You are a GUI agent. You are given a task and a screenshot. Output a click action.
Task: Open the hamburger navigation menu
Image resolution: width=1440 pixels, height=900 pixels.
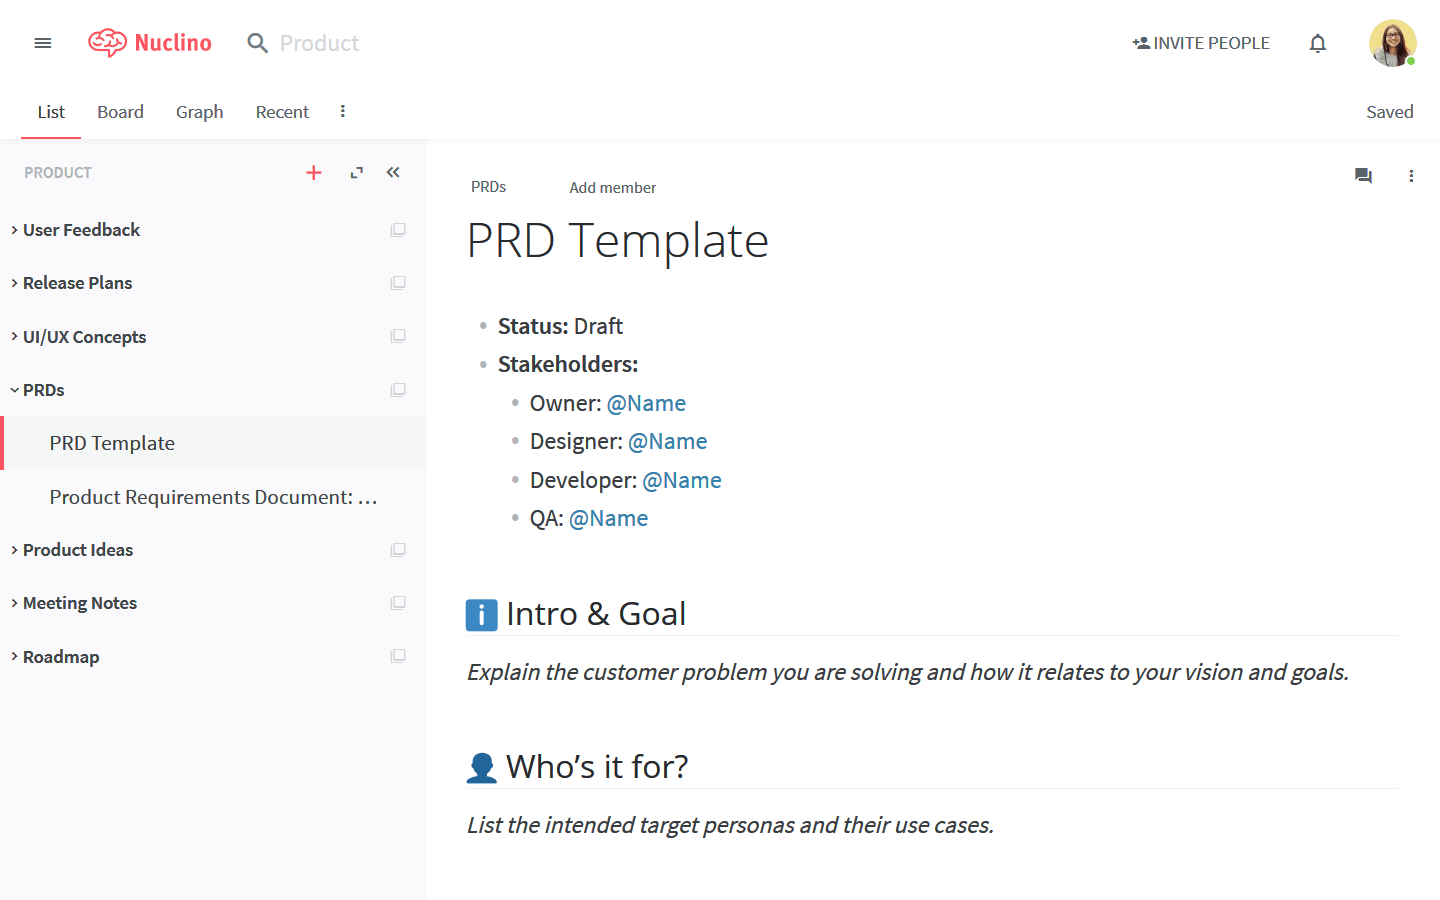tap(42, 42)
